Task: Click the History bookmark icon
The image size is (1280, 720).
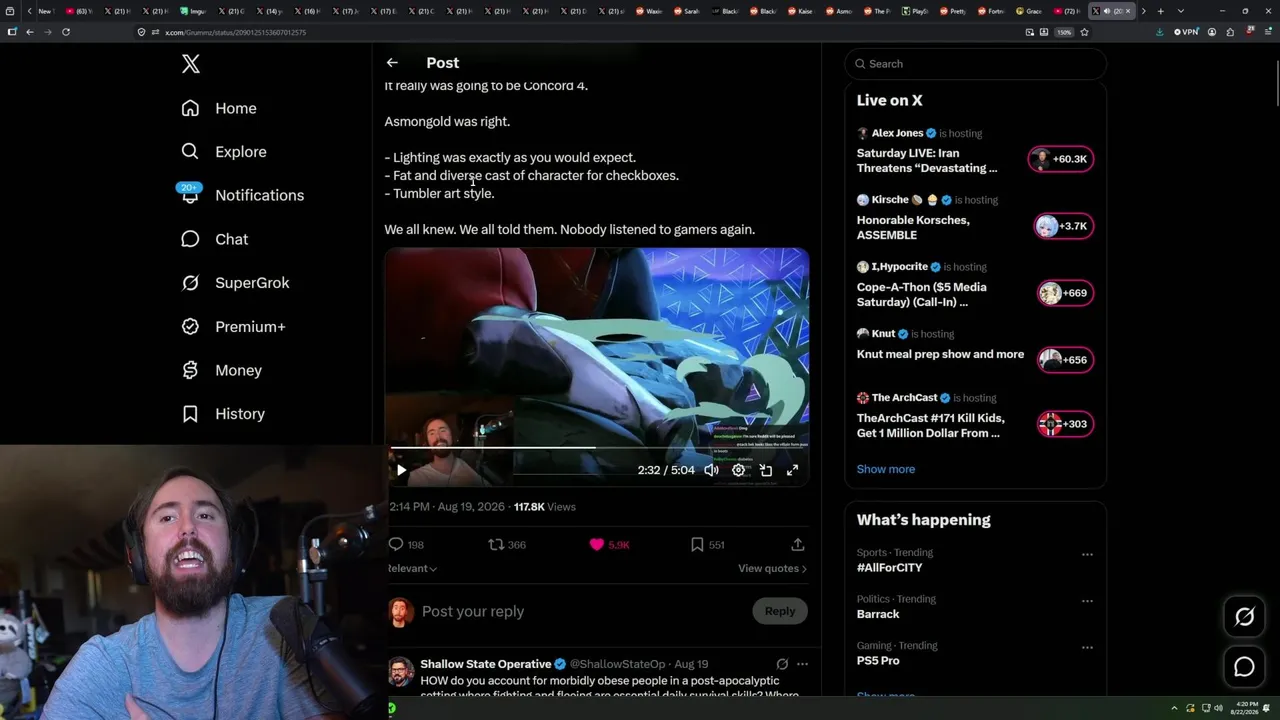Action: [190, 414]
